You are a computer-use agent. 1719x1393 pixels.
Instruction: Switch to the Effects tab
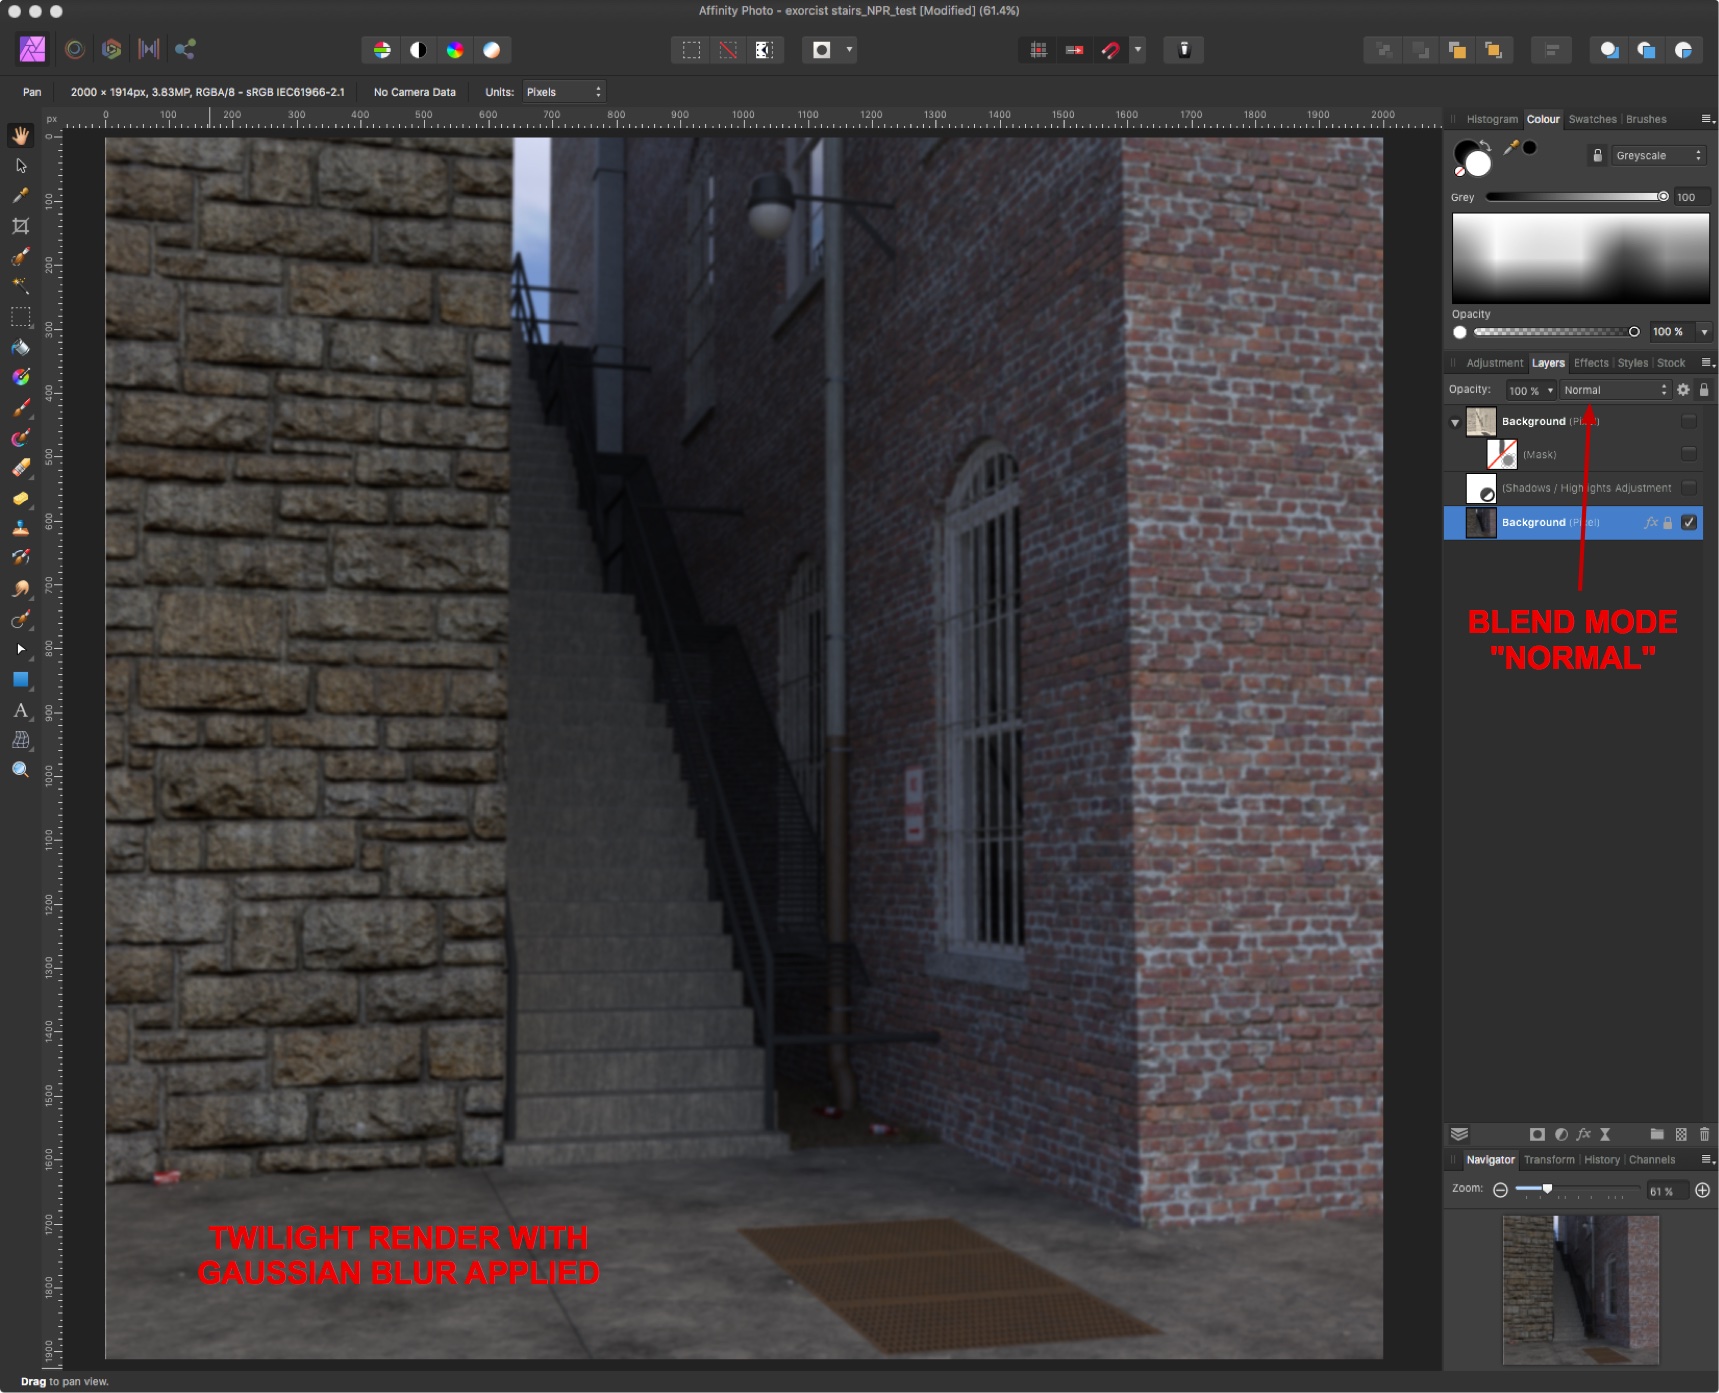[x=1591, y=363]
